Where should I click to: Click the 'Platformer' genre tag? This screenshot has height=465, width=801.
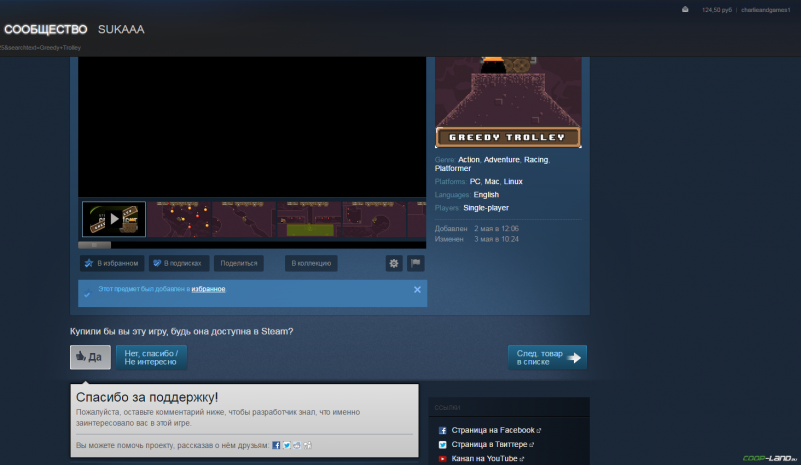point(453,169)
